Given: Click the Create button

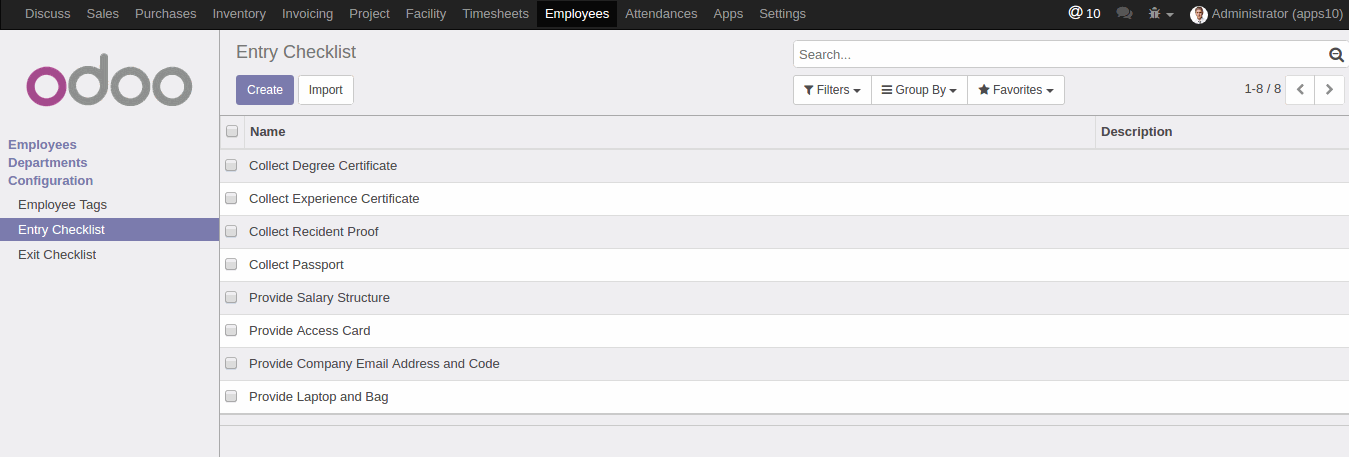Looking at the screenshot, I should tap(265, 90).
